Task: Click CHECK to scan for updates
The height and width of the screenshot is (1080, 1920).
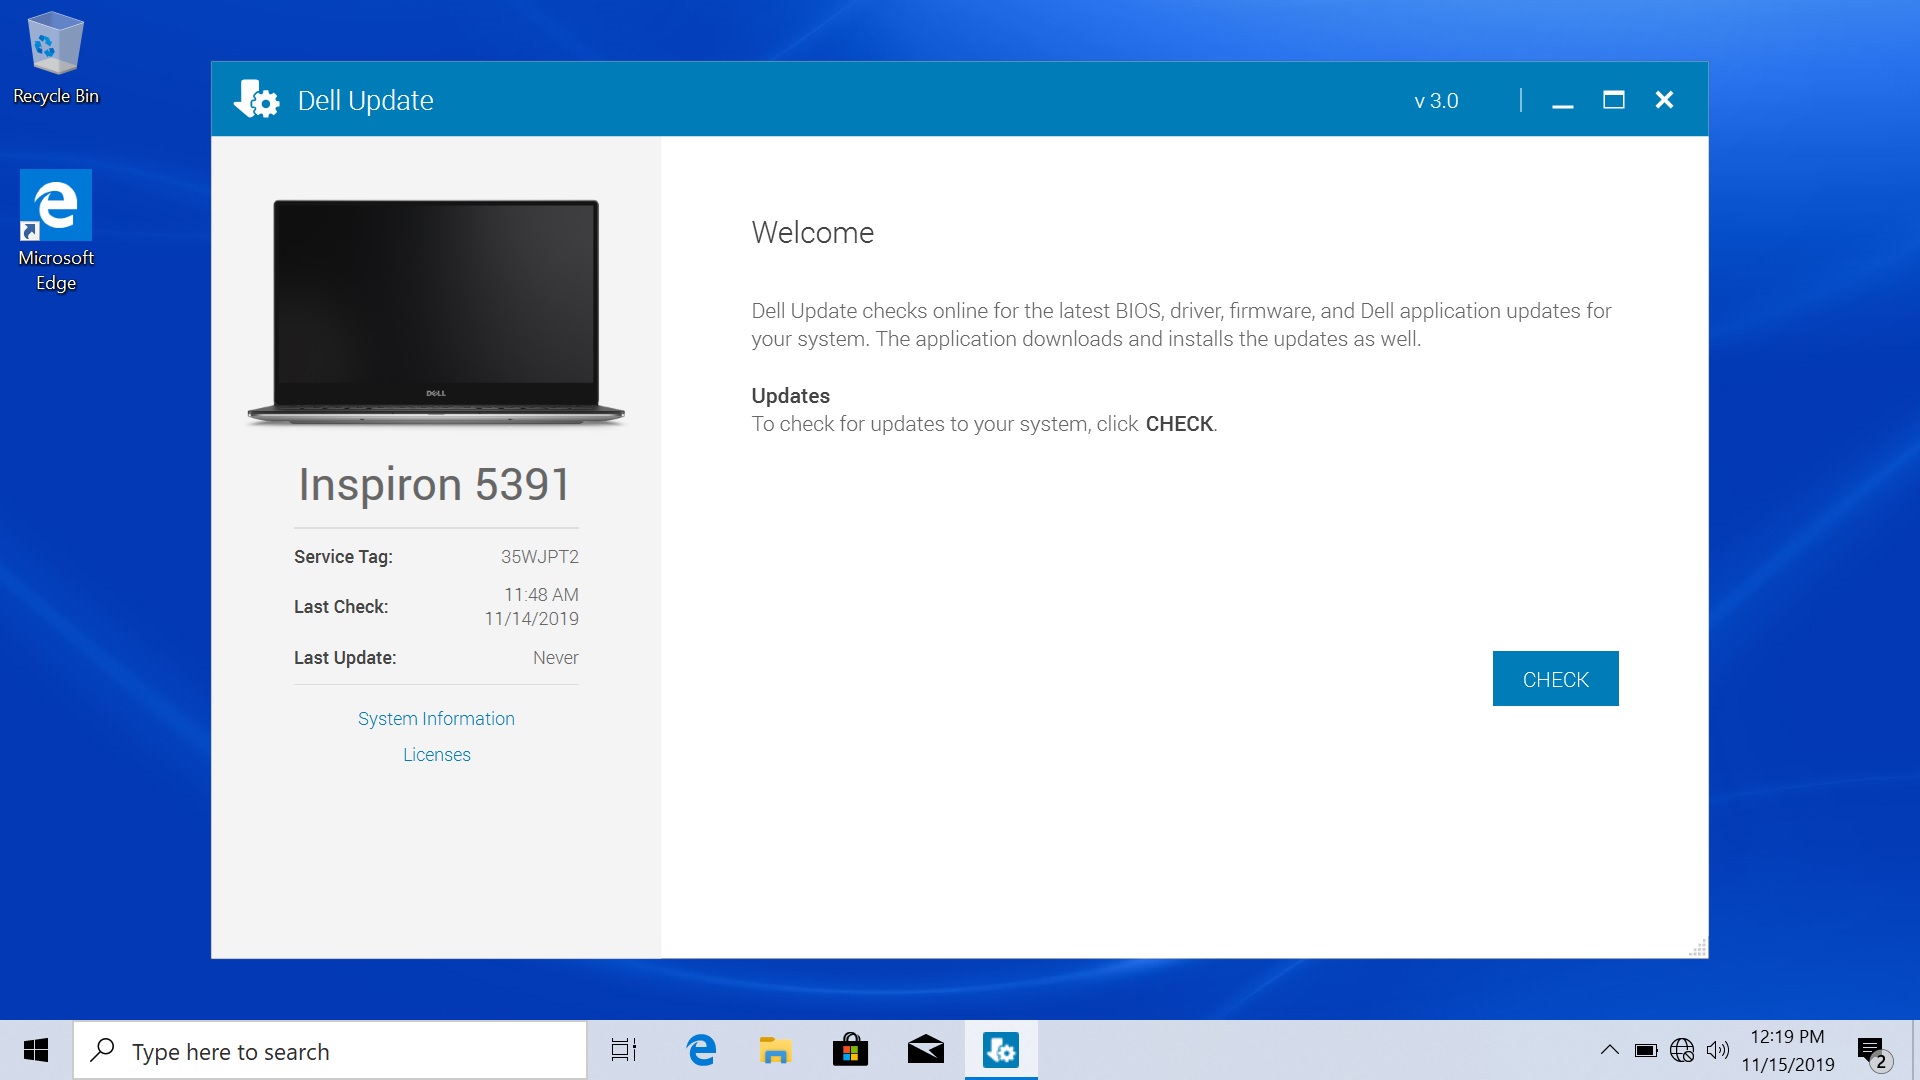Action: tap(1554, 678)
